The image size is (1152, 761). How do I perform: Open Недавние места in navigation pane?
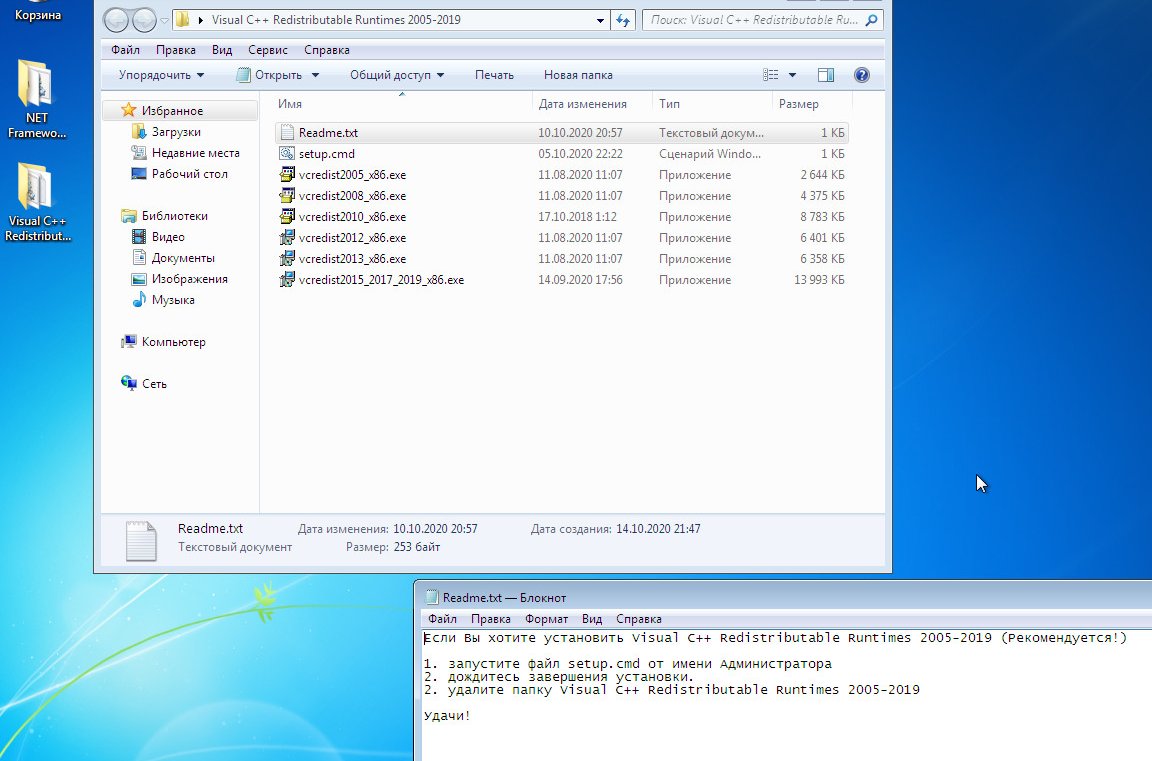point(195,153)
